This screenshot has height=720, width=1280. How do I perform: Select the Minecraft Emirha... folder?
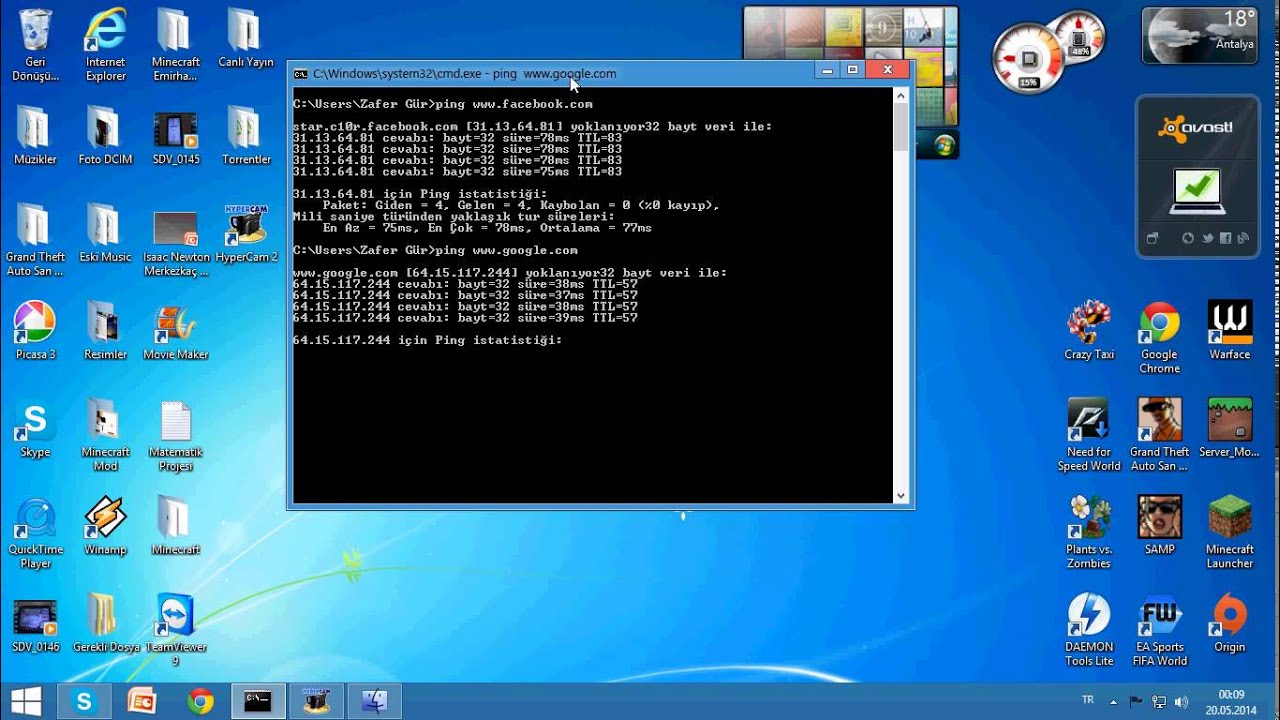[x=176, y=45]
